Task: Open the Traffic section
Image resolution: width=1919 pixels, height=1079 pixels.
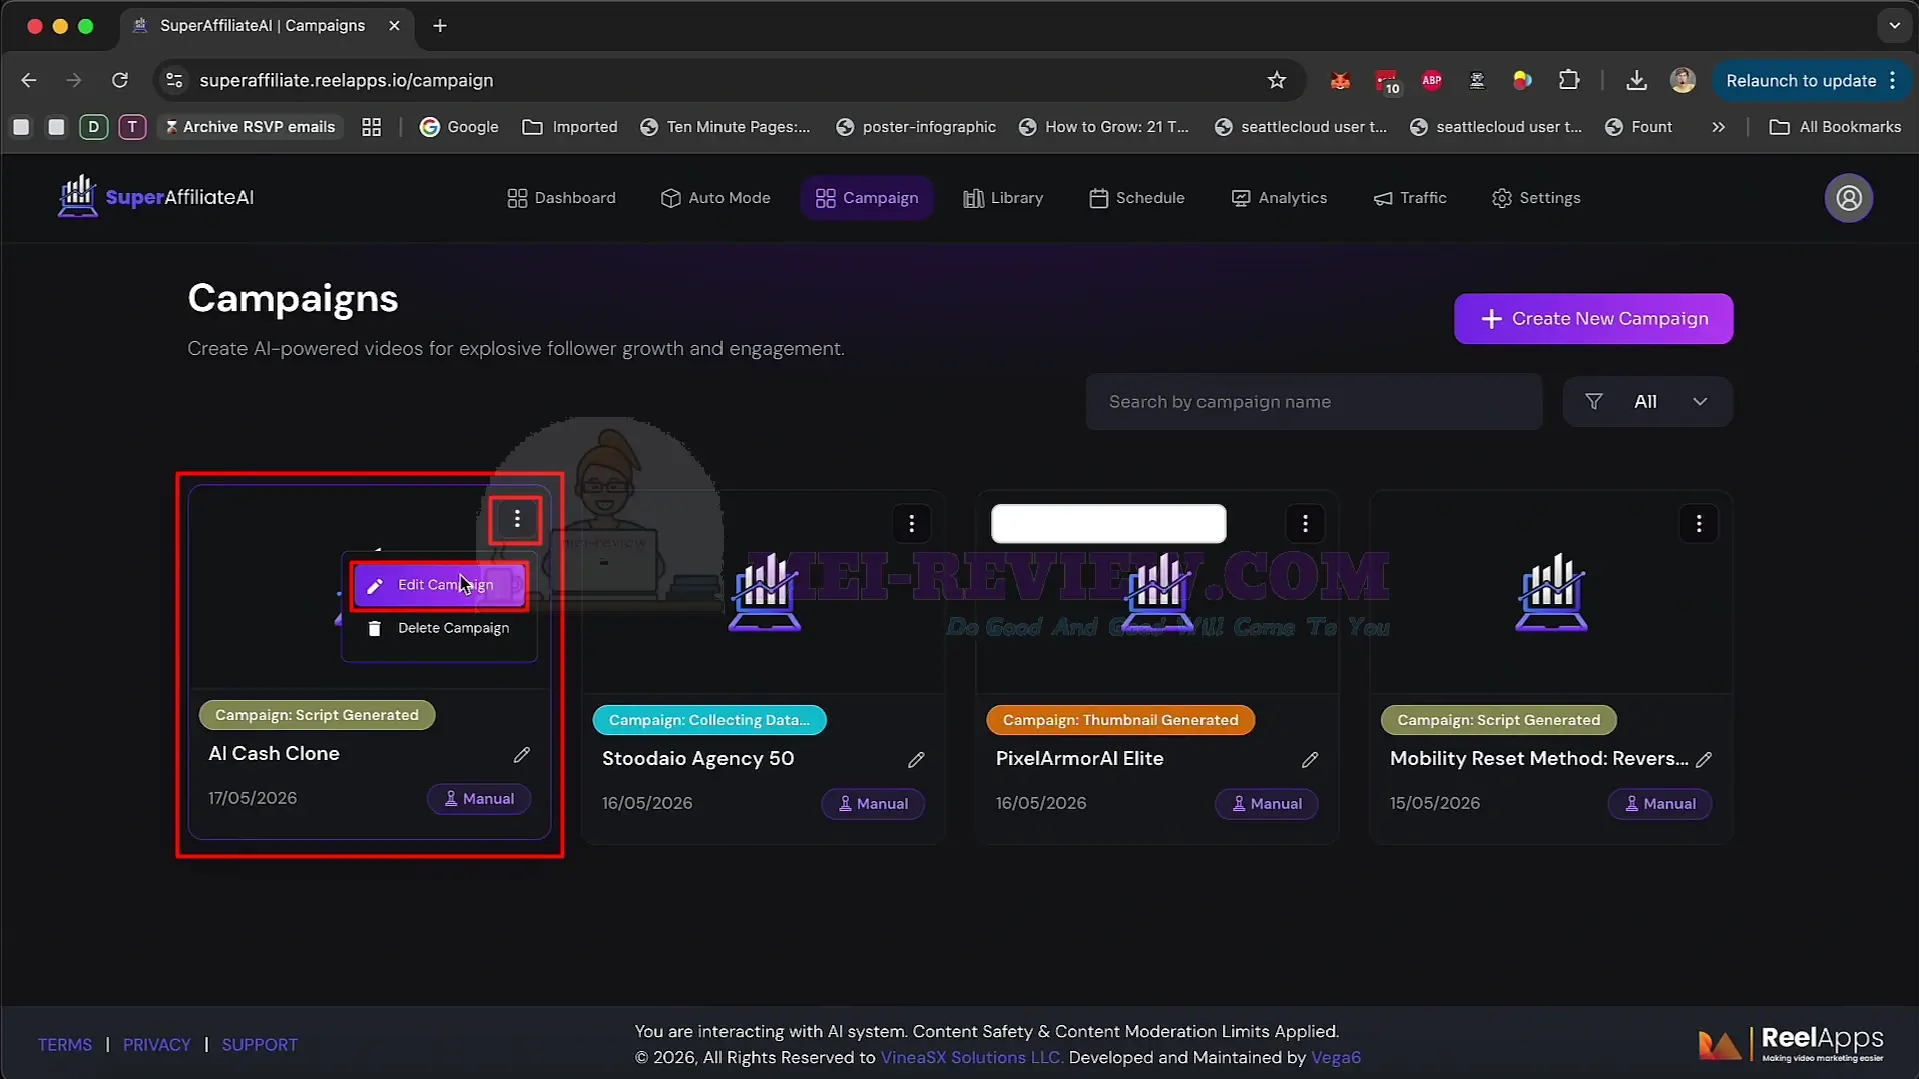Action: coord(1410,198)
